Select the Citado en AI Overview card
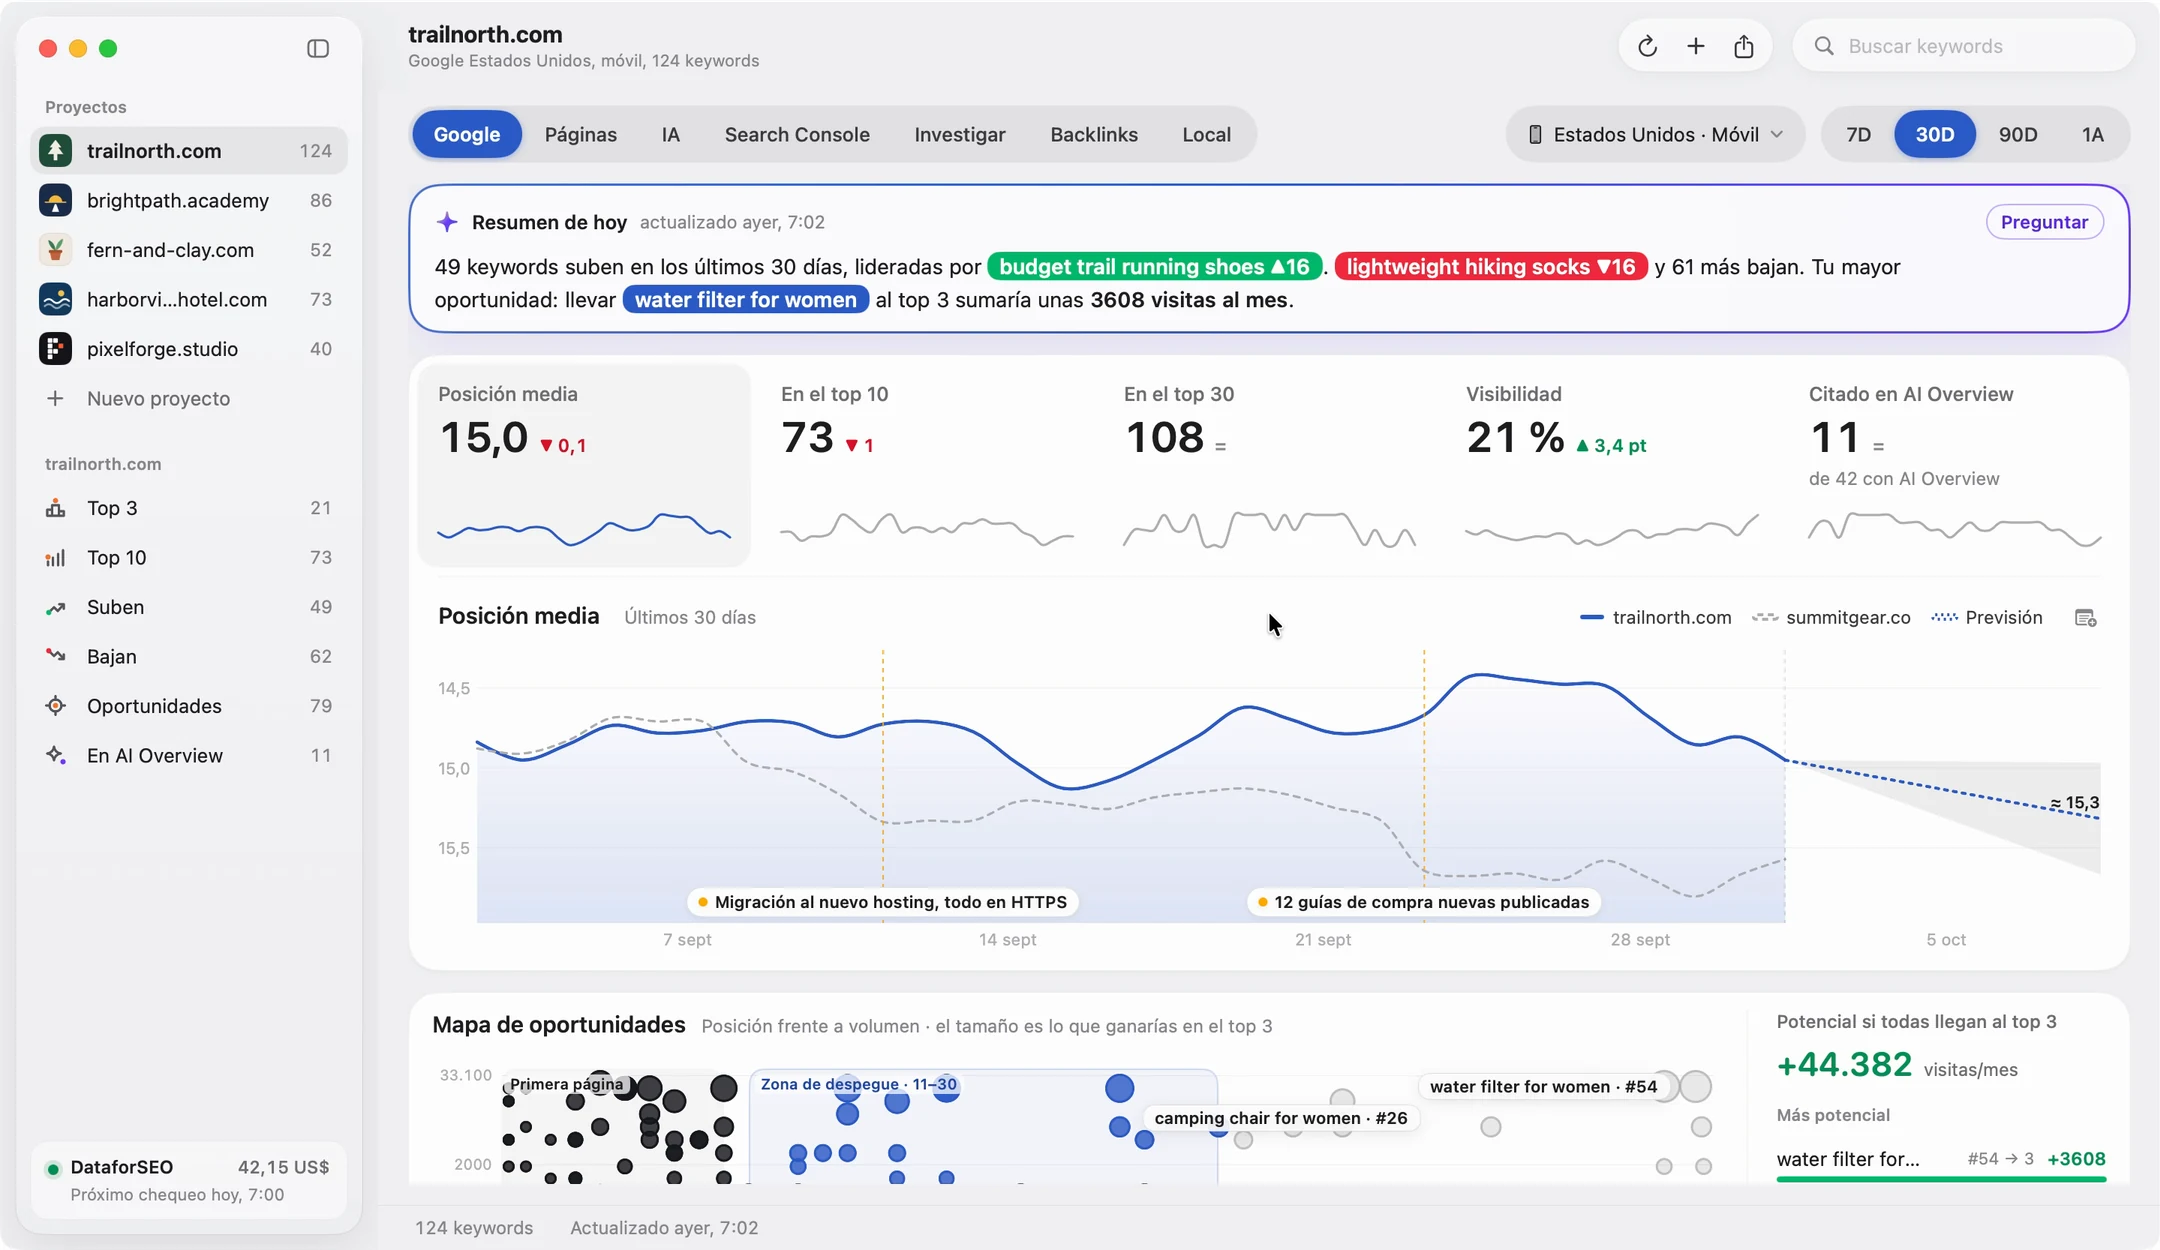Image resolution: width=2160 pixels, height=1250 pixels. 1954,466
